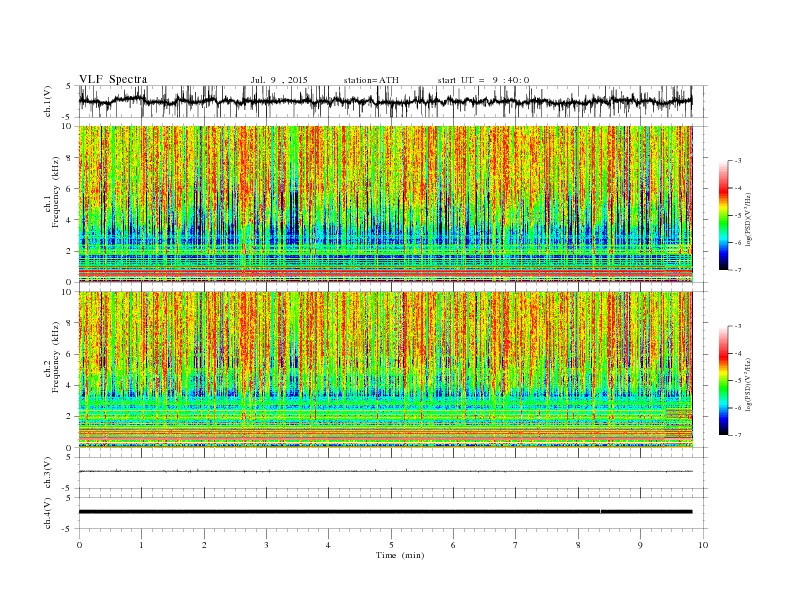Viewport: 792px width, 612px height.
Task: Click the '9' tick label on time axis
Action: click(640, 545)
